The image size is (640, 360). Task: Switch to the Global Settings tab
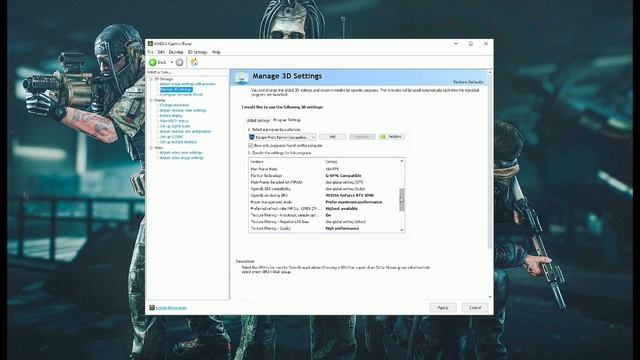coord(258,120)
